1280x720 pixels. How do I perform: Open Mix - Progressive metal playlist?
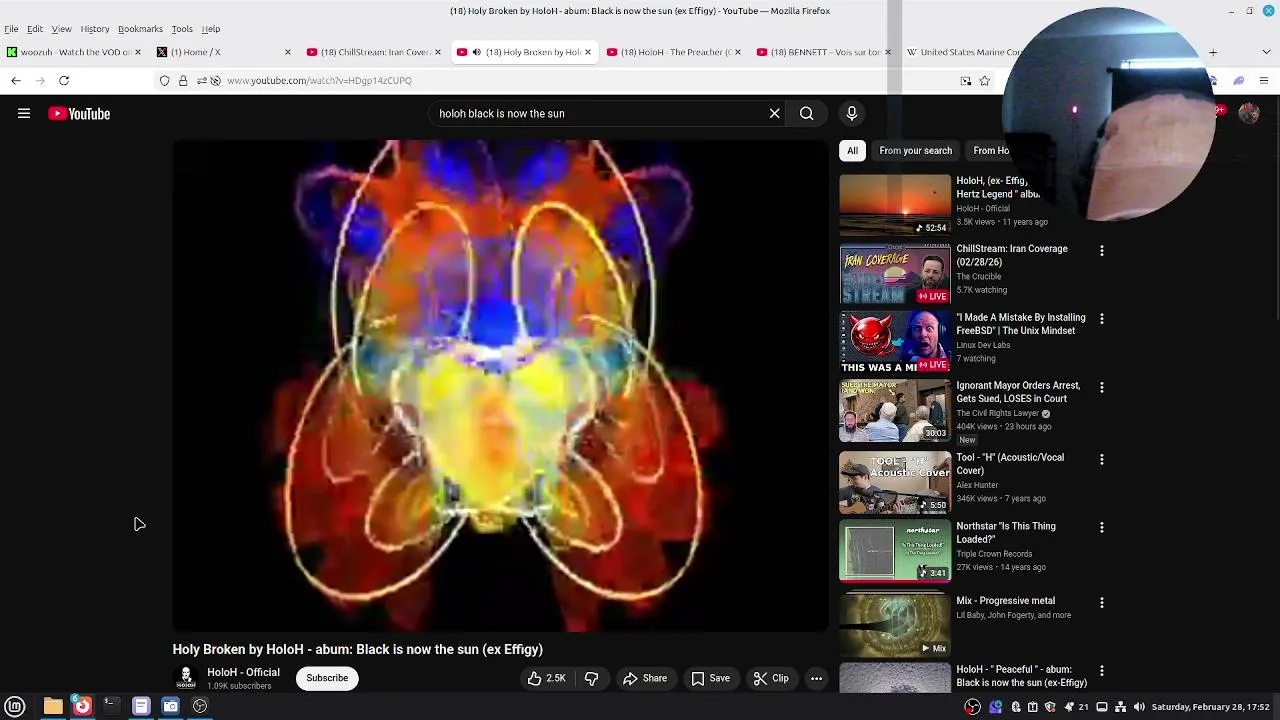pos(895,624)
